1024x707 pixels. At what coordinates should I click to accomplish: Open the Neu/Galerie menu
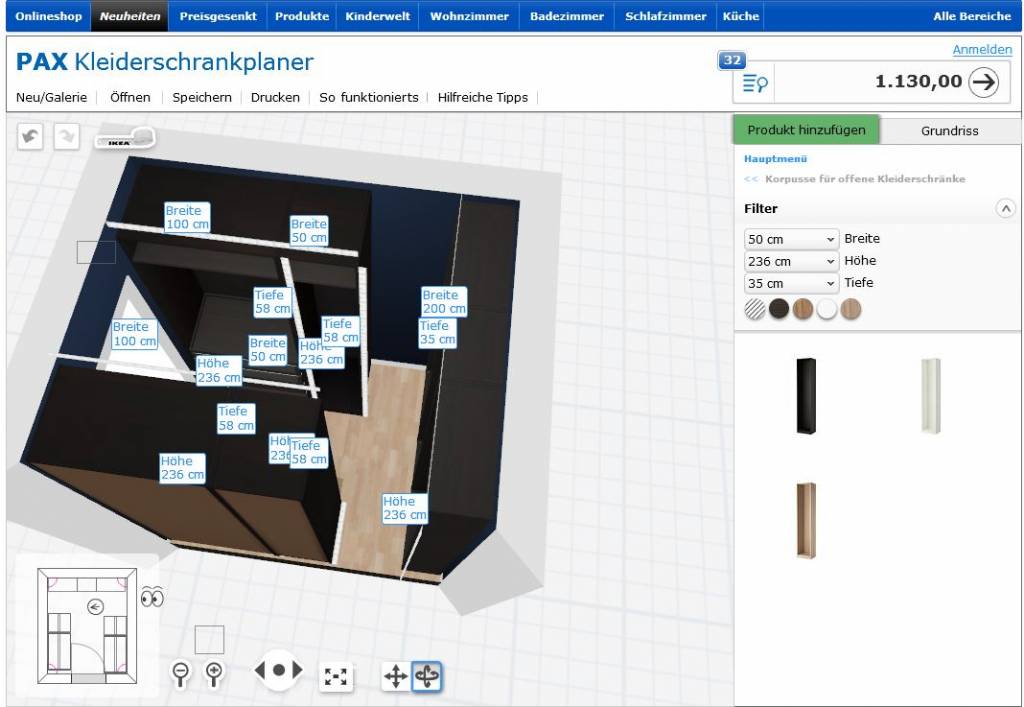pyautogui.click(x=52, y=97)
